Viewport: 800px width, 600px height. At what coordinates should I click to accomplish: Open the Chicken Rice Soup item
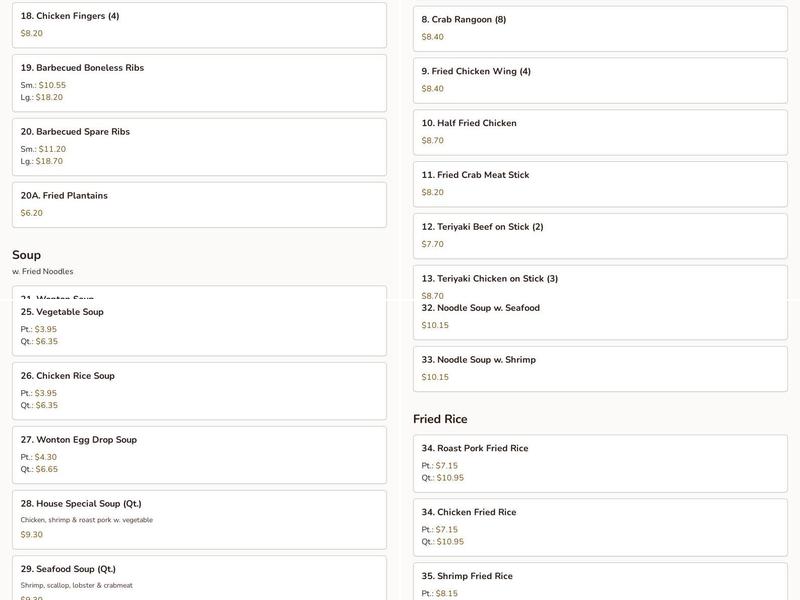[199, 391]
